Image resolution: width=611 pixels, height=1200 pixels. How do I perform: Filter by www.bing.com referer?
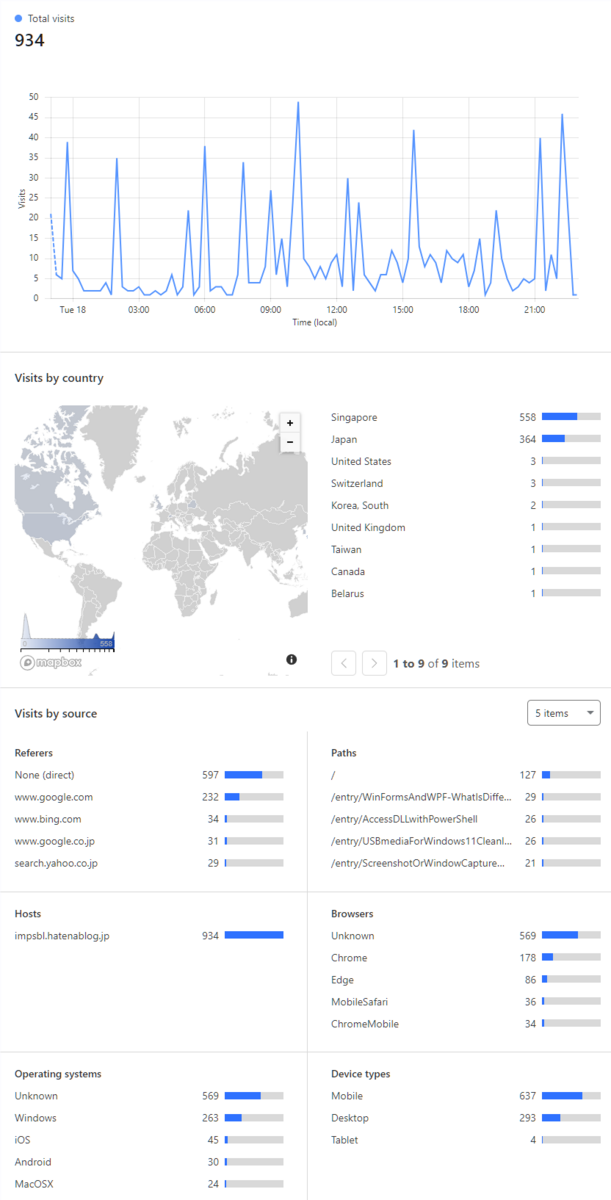click(x=149, y=819)
